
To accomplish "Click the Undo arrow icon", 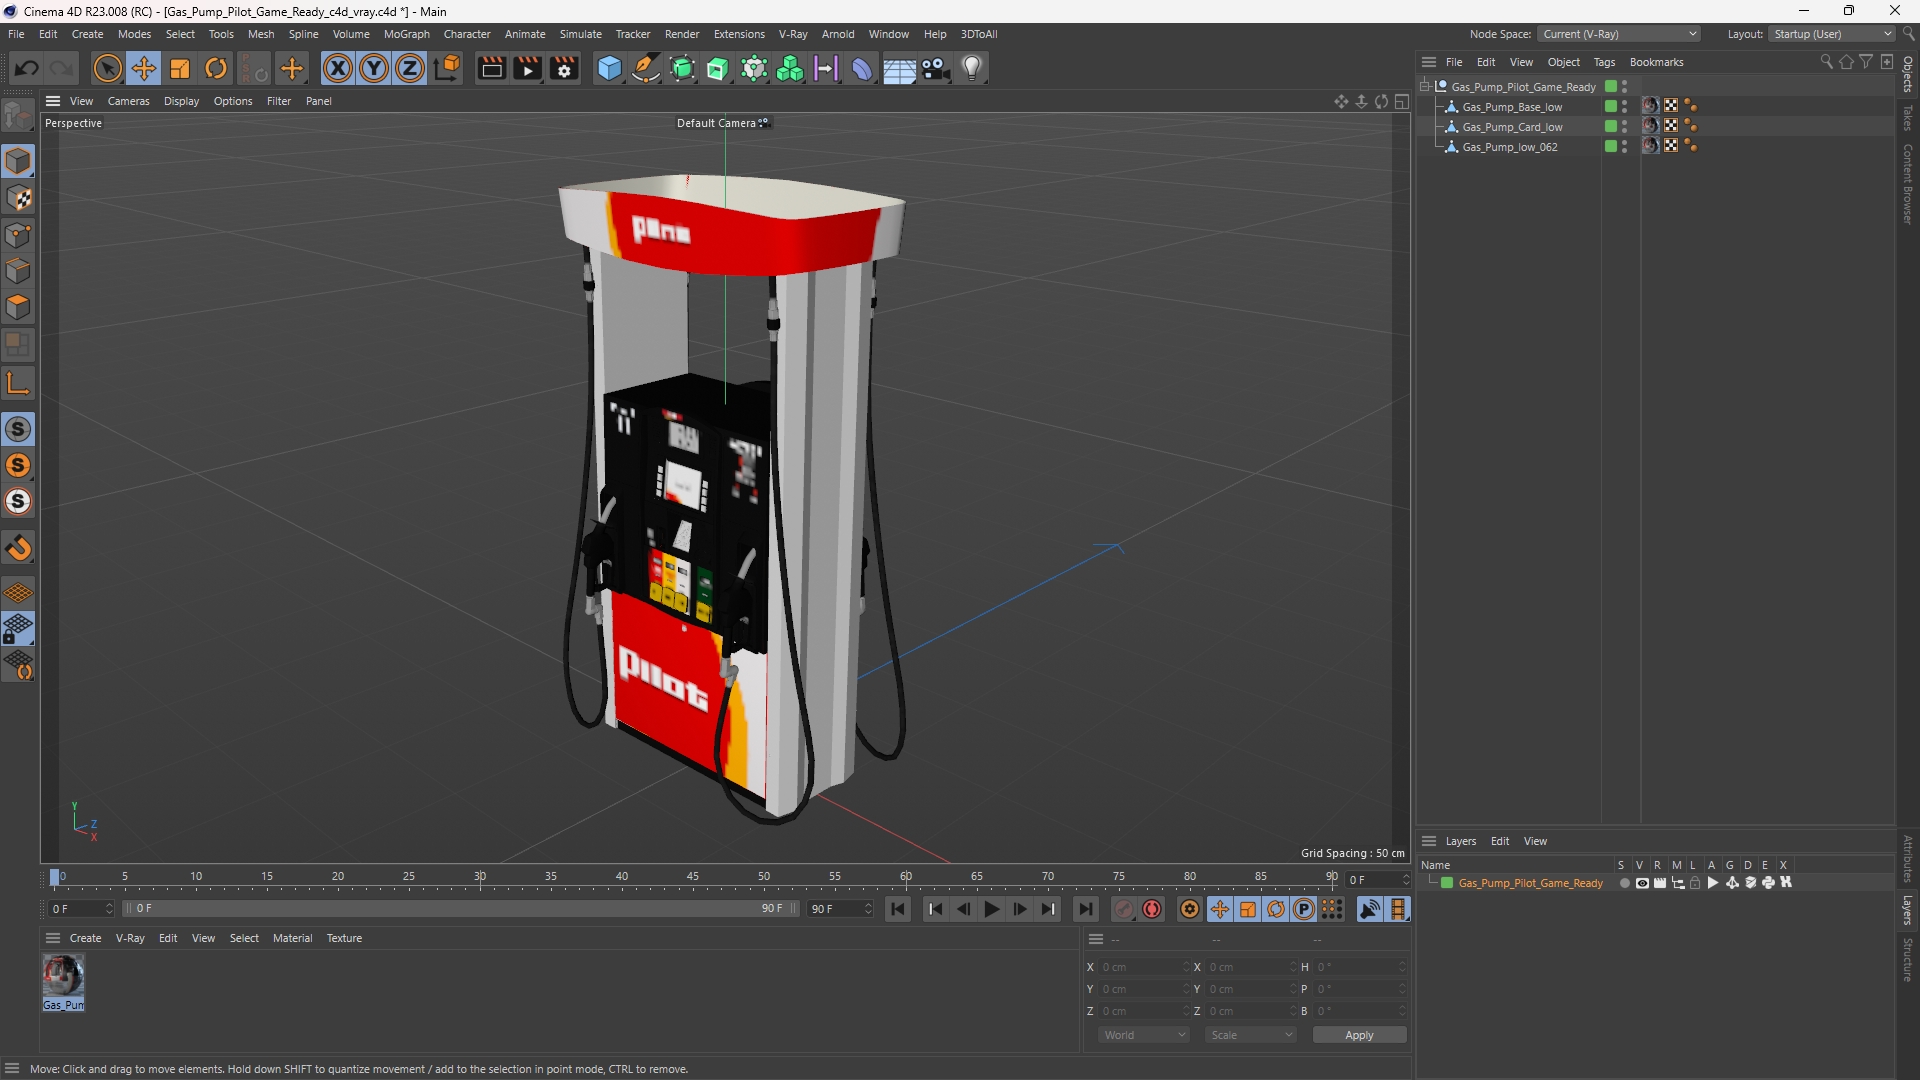I will coord(27,68).
